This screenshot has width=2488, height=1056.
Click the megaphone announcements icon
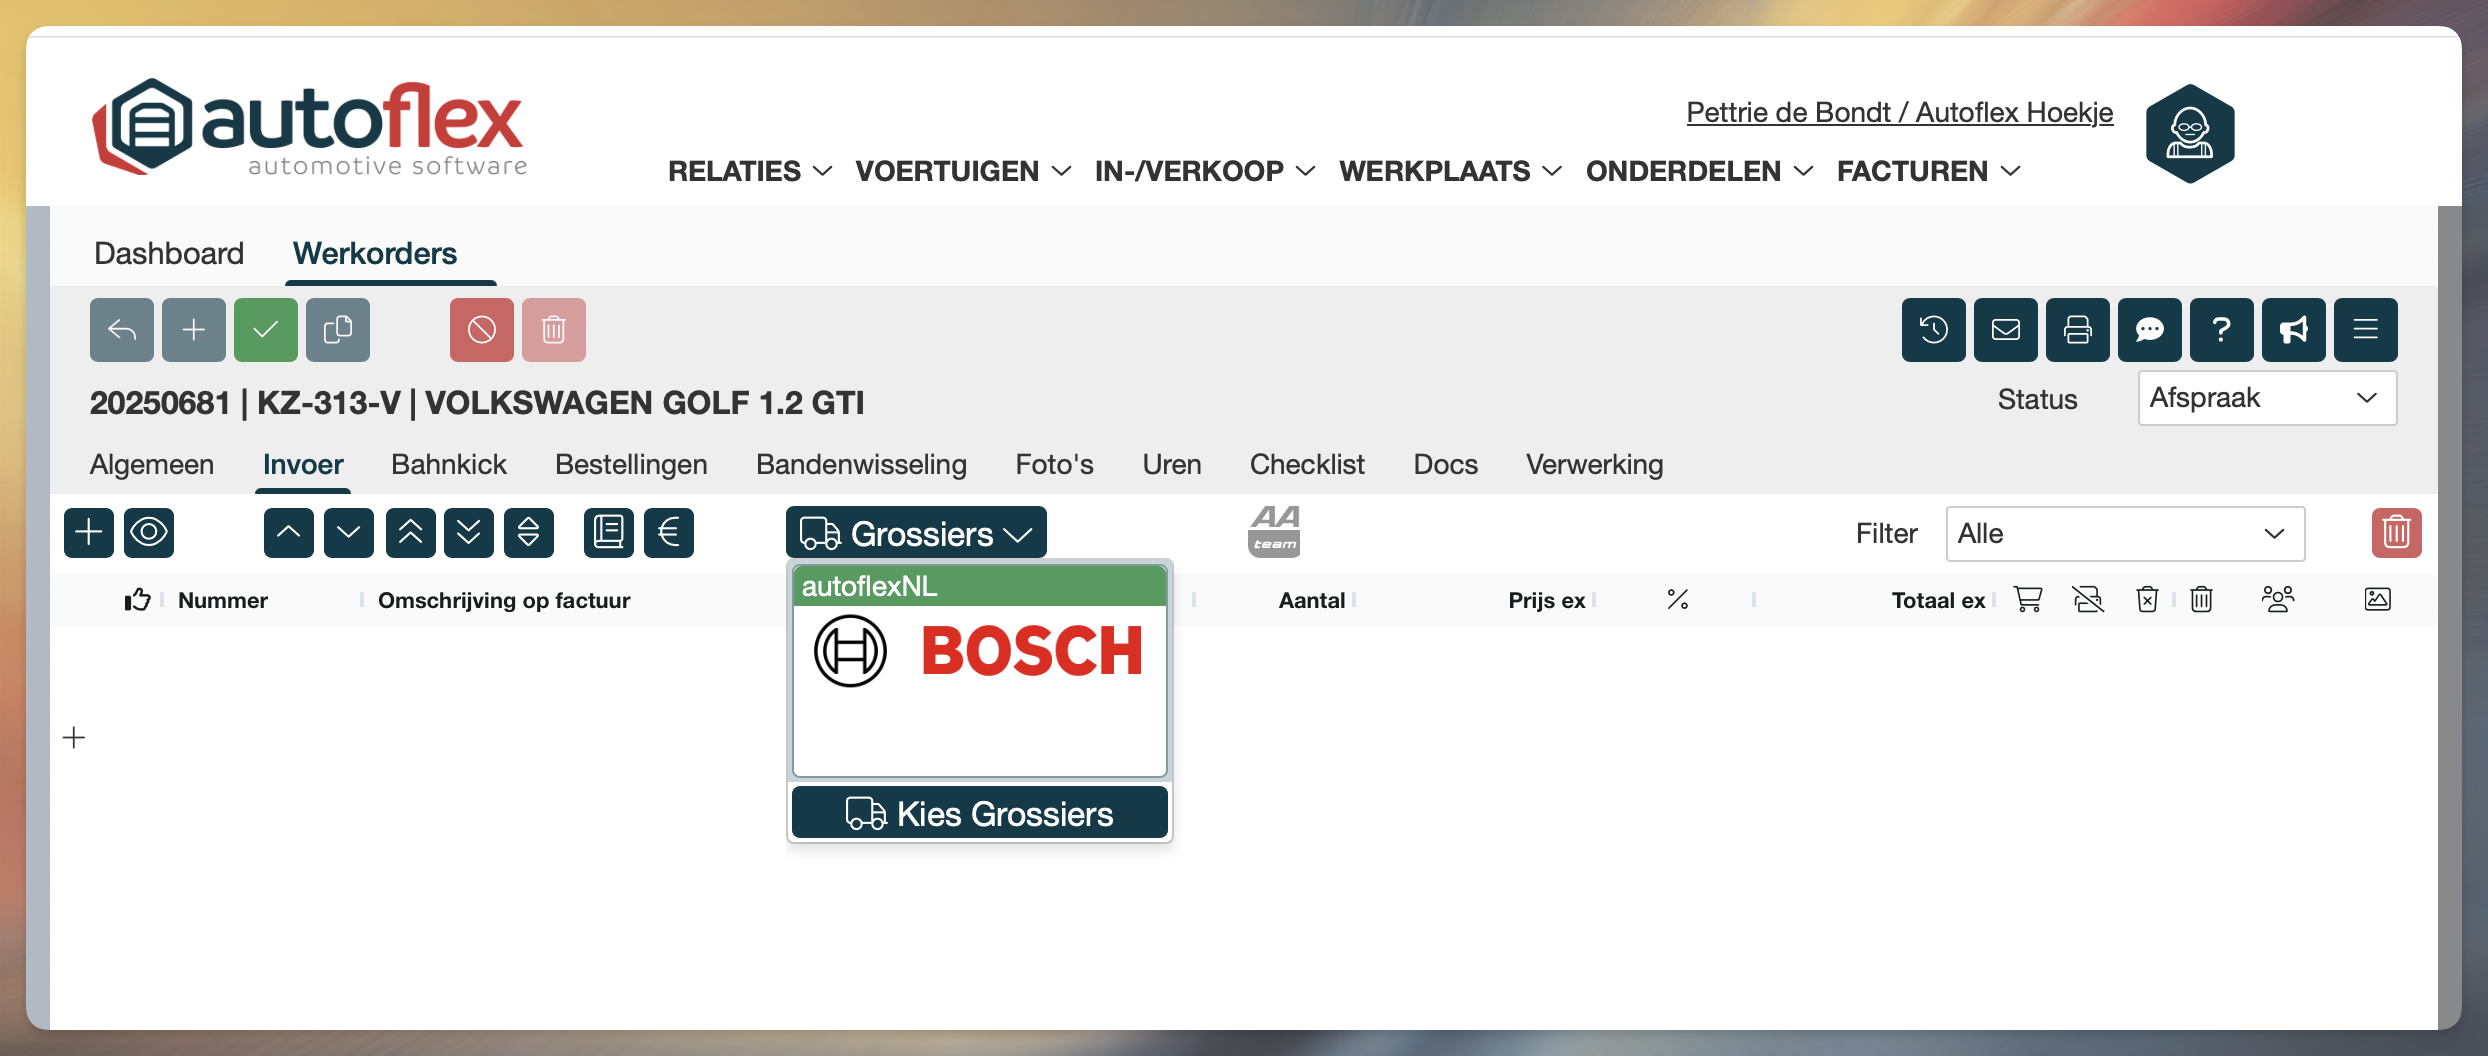pyautogui.click(x=2293, y=330)
